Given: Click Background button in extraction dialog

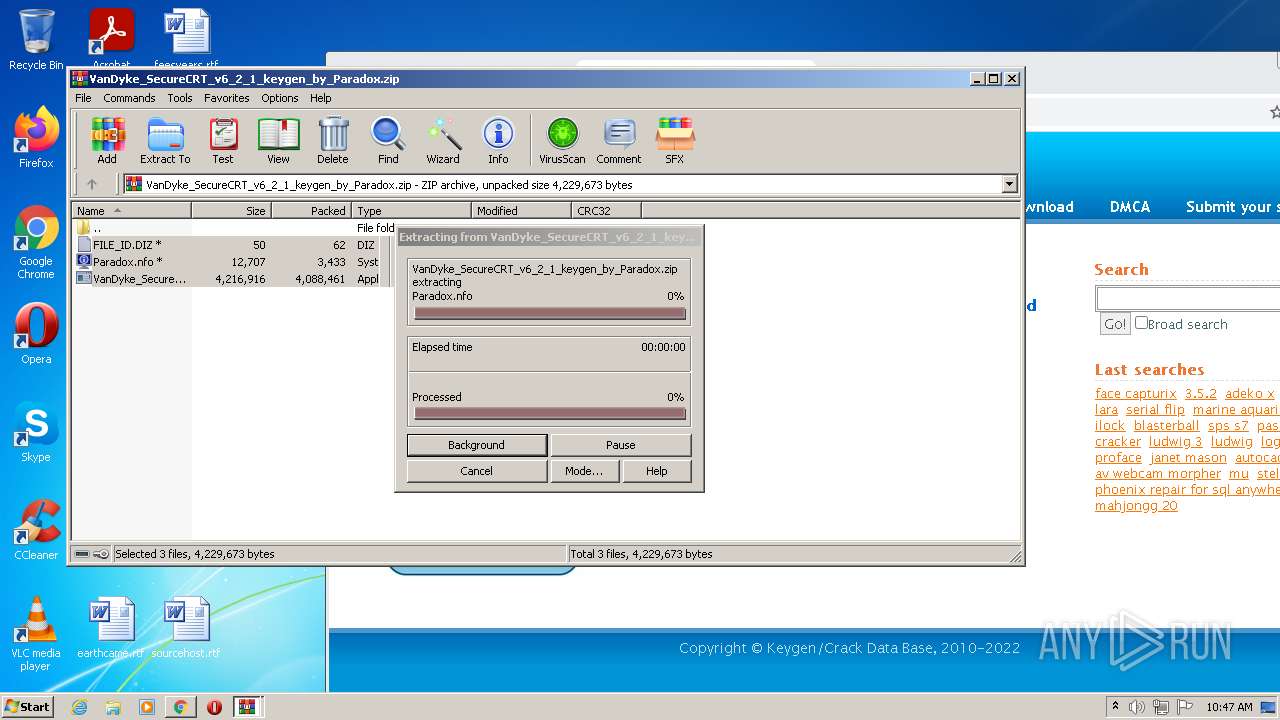Looking at the screenshot, I should click(477, 445).
